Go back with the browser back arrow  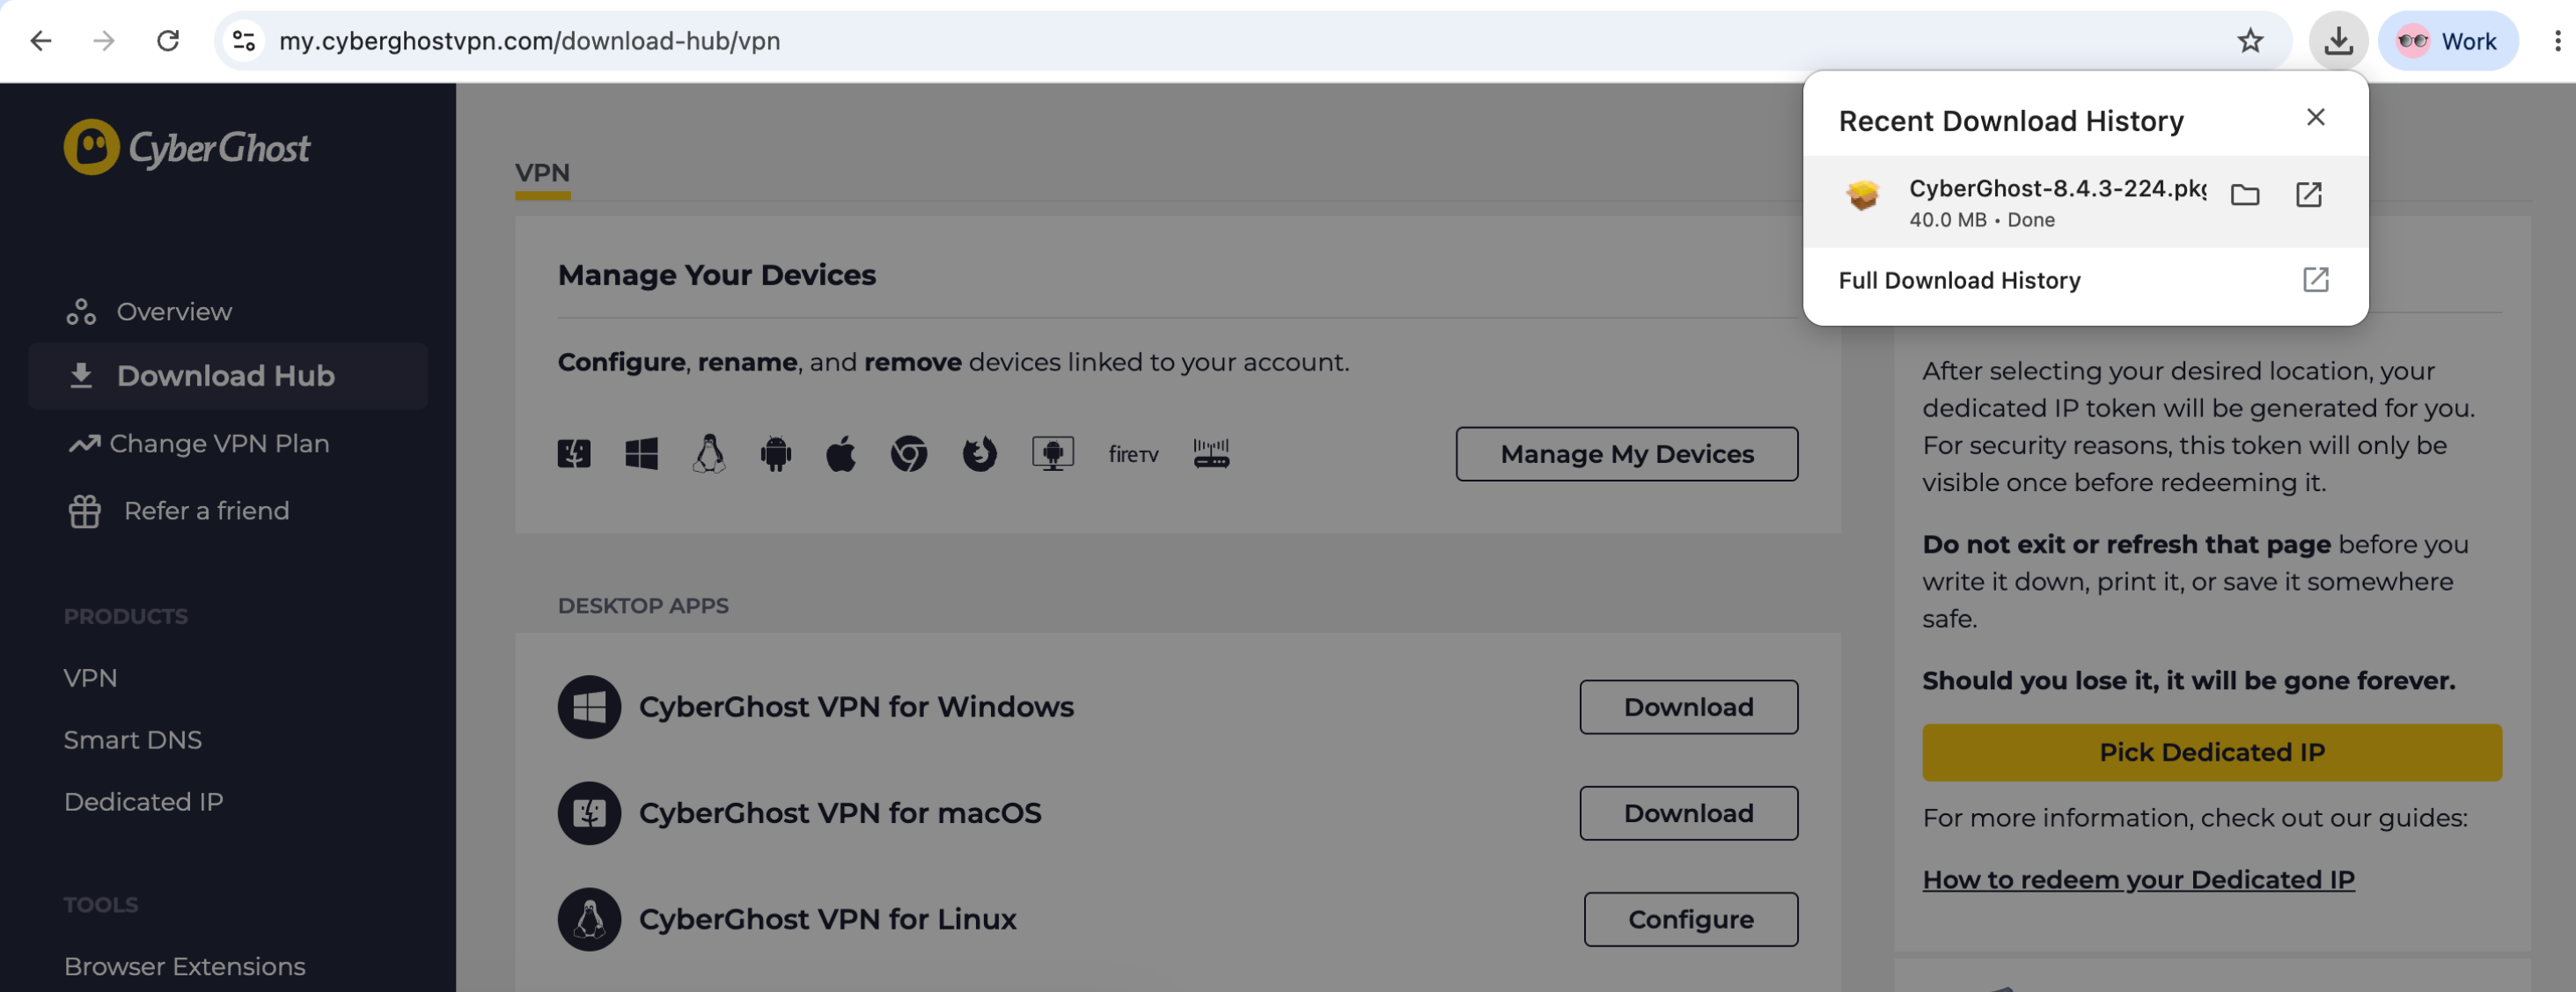41,41
